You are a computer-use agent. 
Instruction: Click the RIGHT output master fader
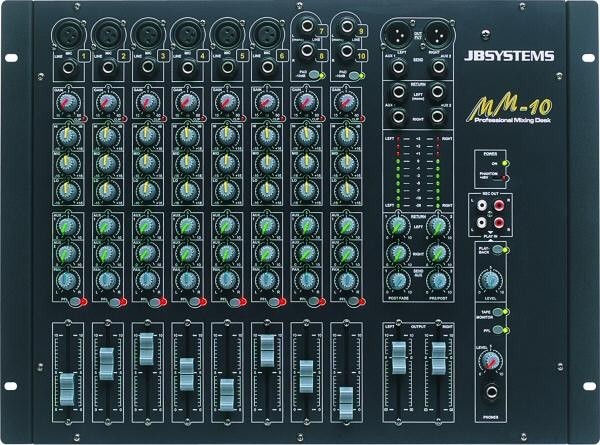click(439, 359)
